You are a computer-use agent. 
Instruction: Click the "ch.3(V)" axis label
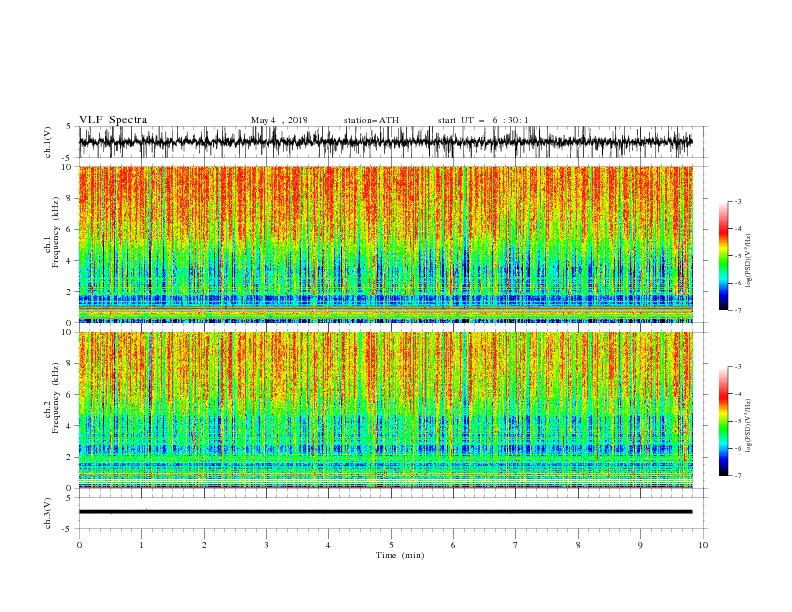click(x=48, y=513)
